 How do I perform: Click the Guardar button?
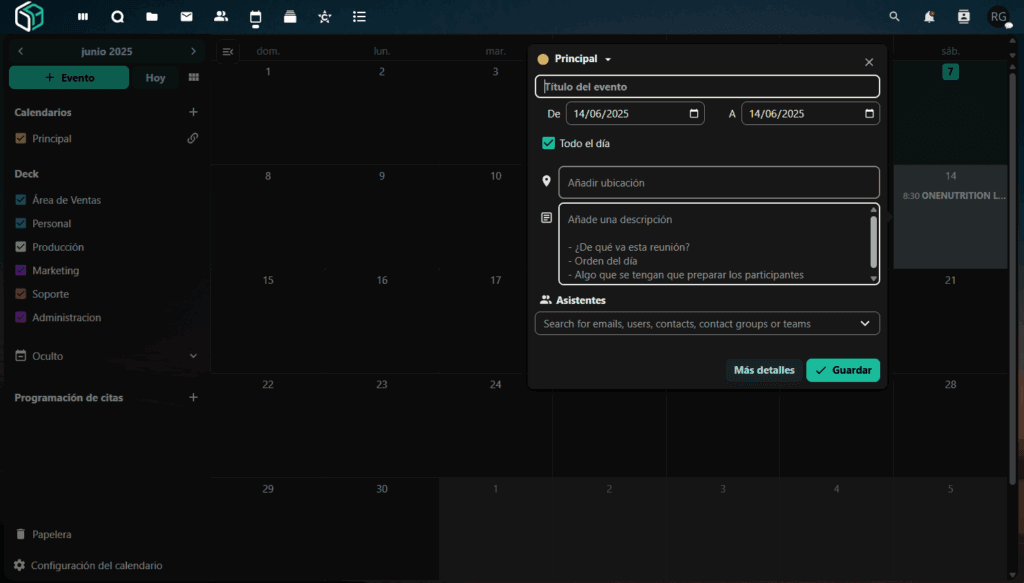coord(843,370)
